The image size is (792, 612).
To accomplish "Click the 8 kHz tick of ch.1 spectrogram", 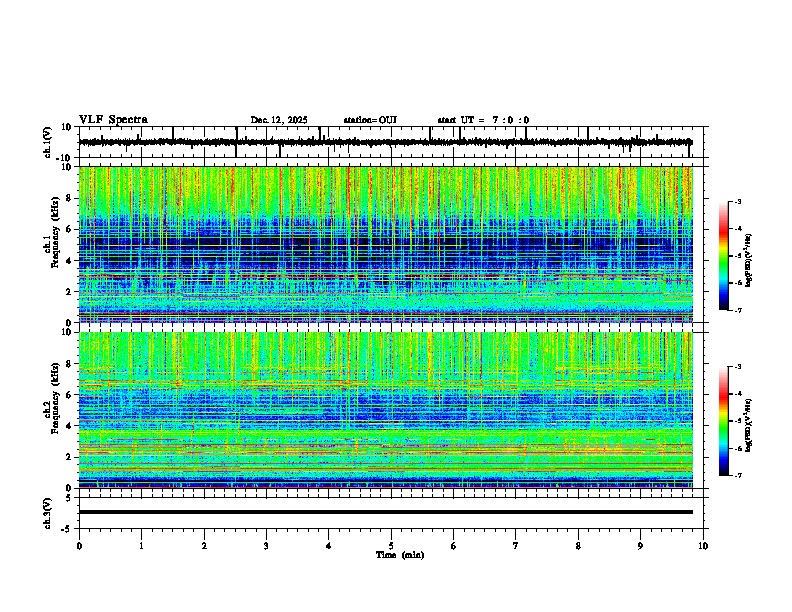I will 70,198.
